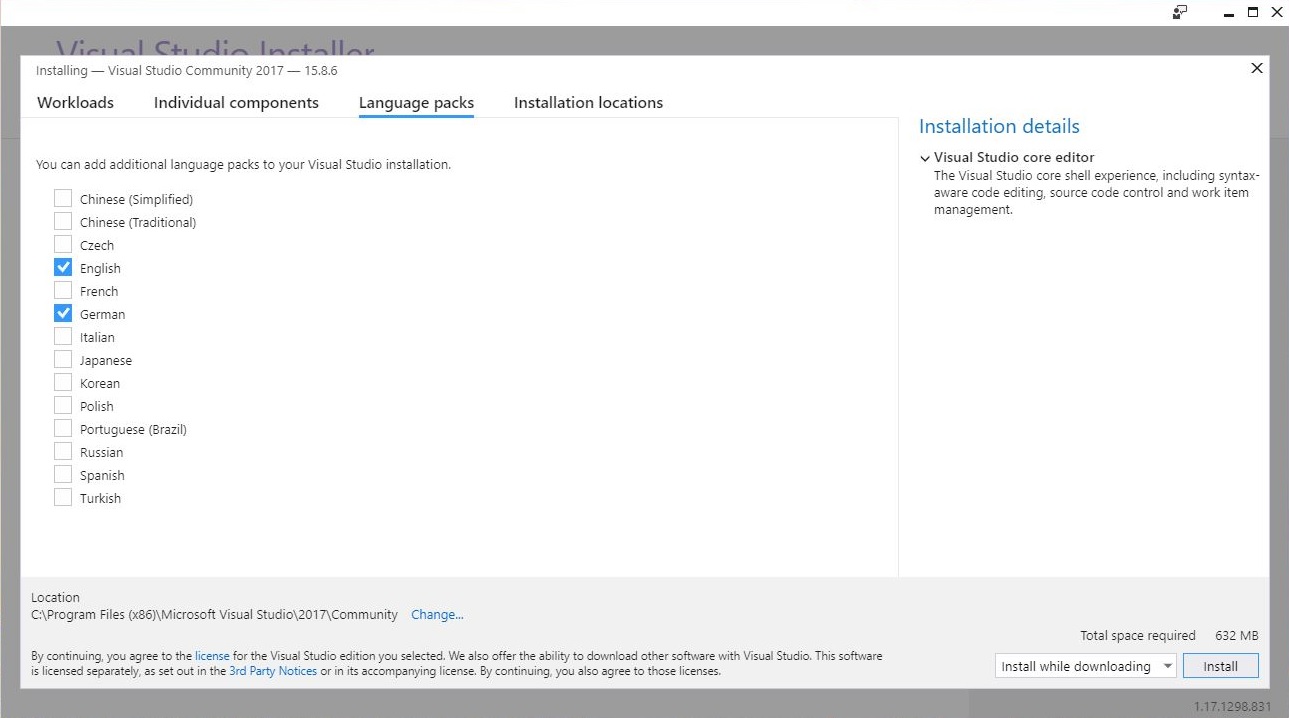Click the Installation details heading
The height and width of the screenshot is (718, 1289).
[999, 127]
